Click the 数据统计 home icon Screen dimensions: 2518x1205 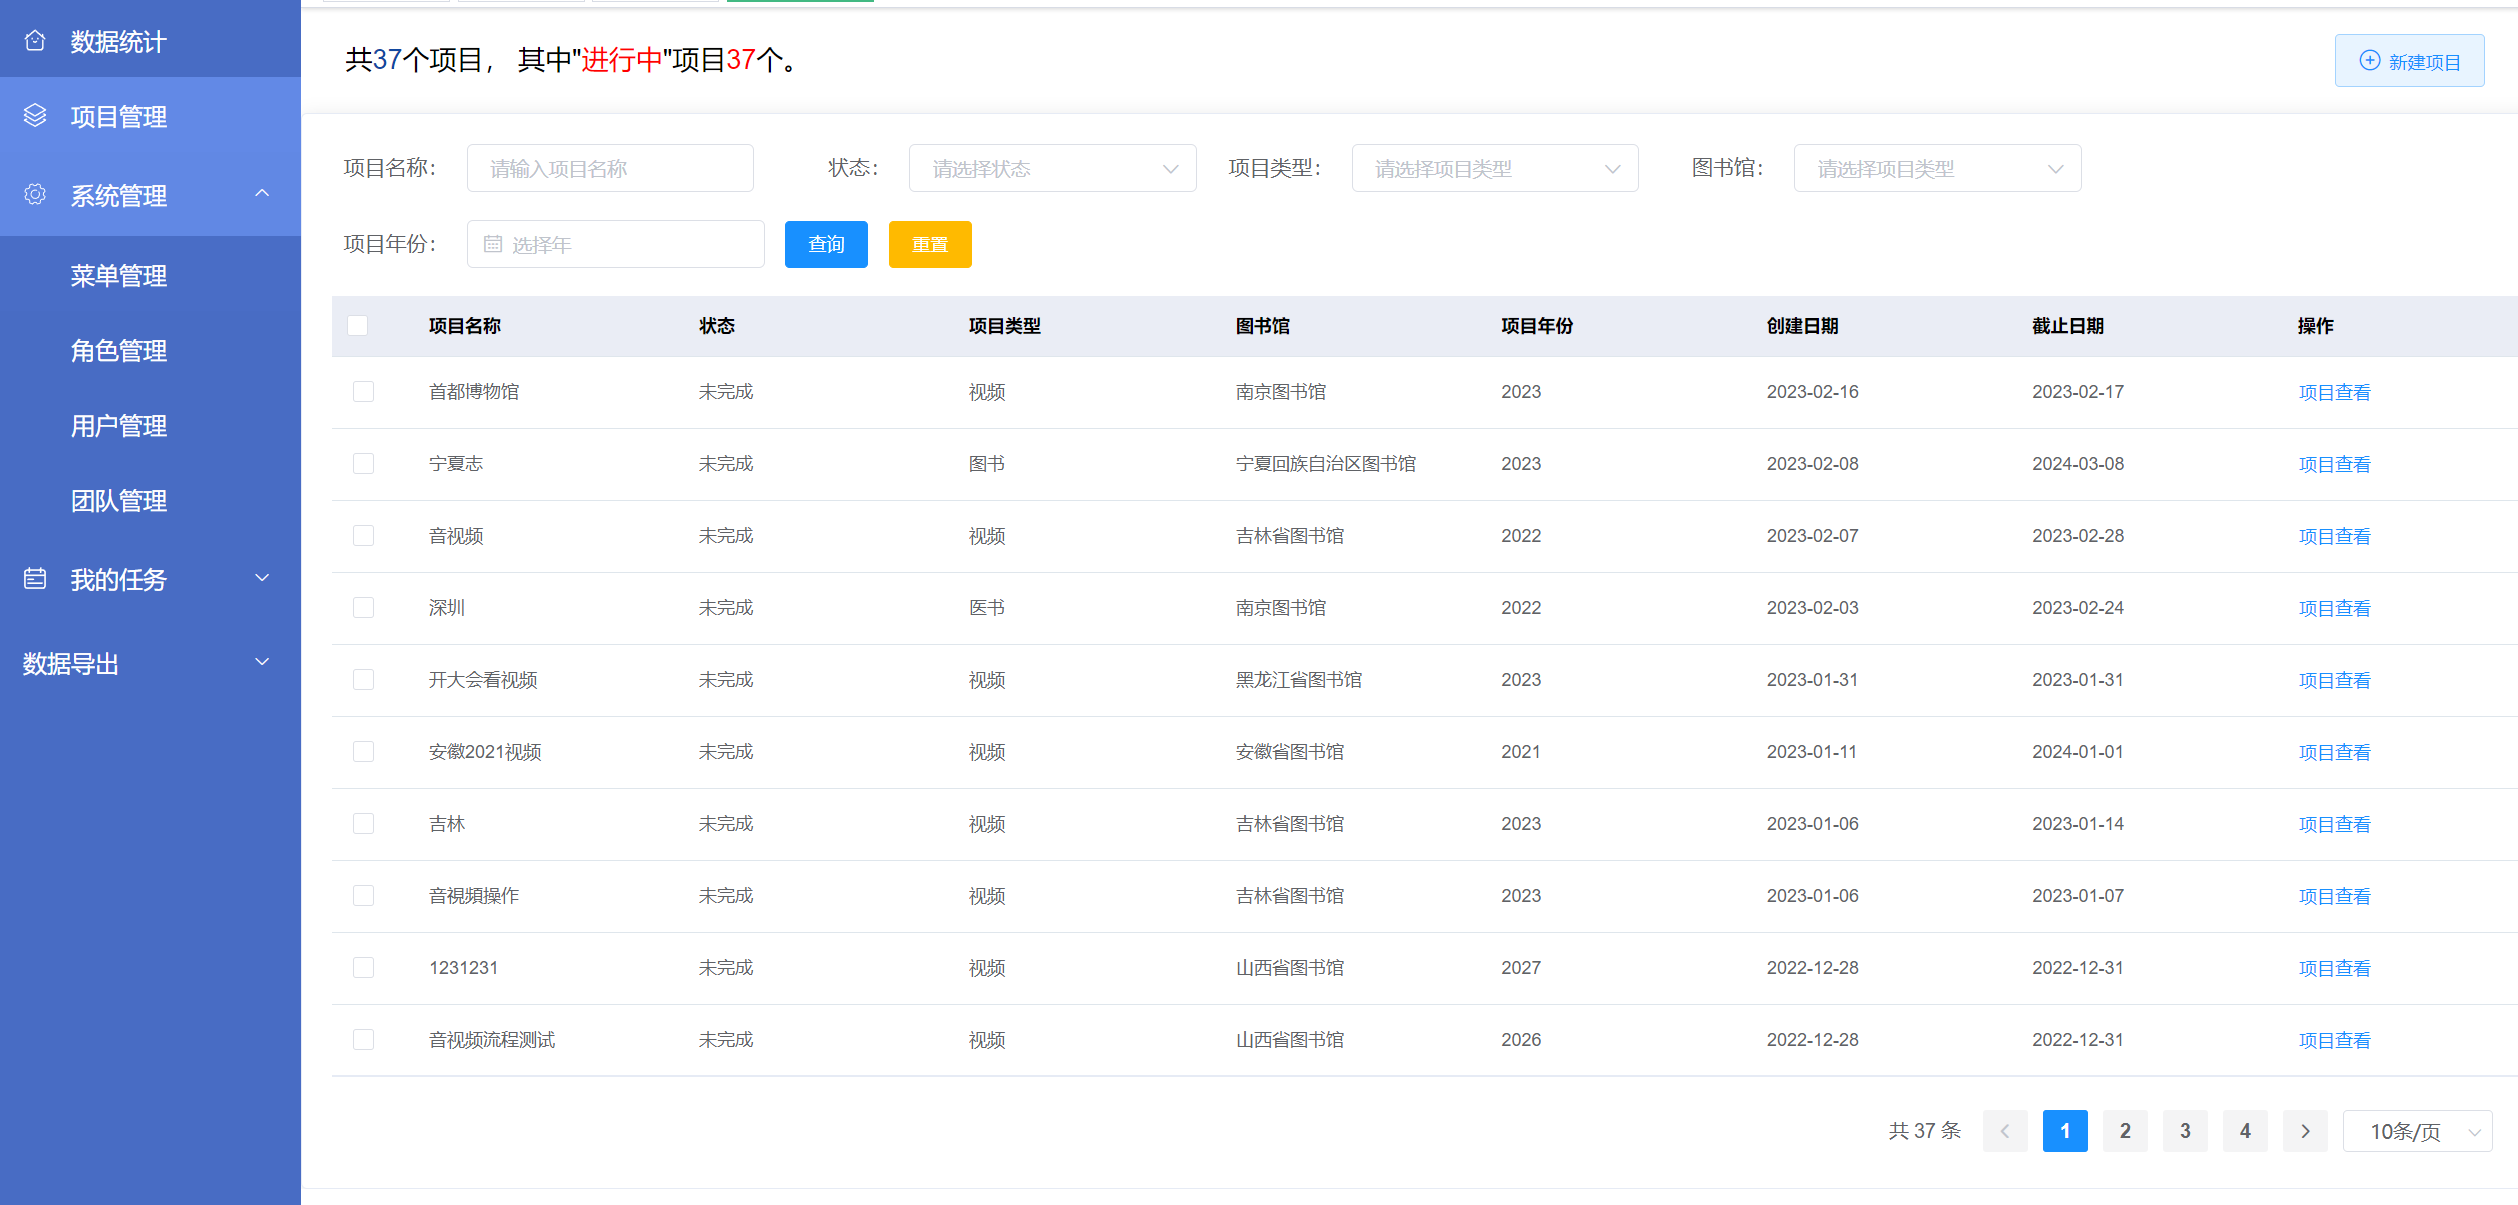point(35,40)
